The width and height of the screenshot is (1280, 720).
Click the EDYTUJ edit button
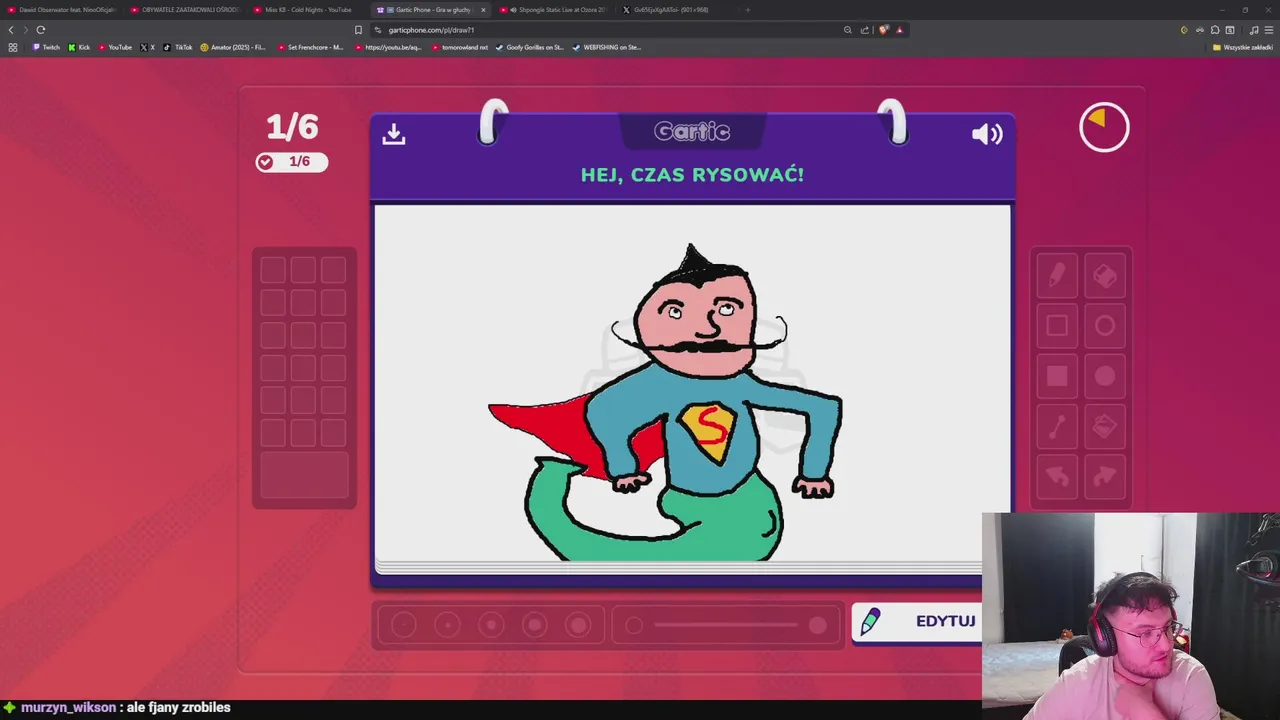pos(917,621)
